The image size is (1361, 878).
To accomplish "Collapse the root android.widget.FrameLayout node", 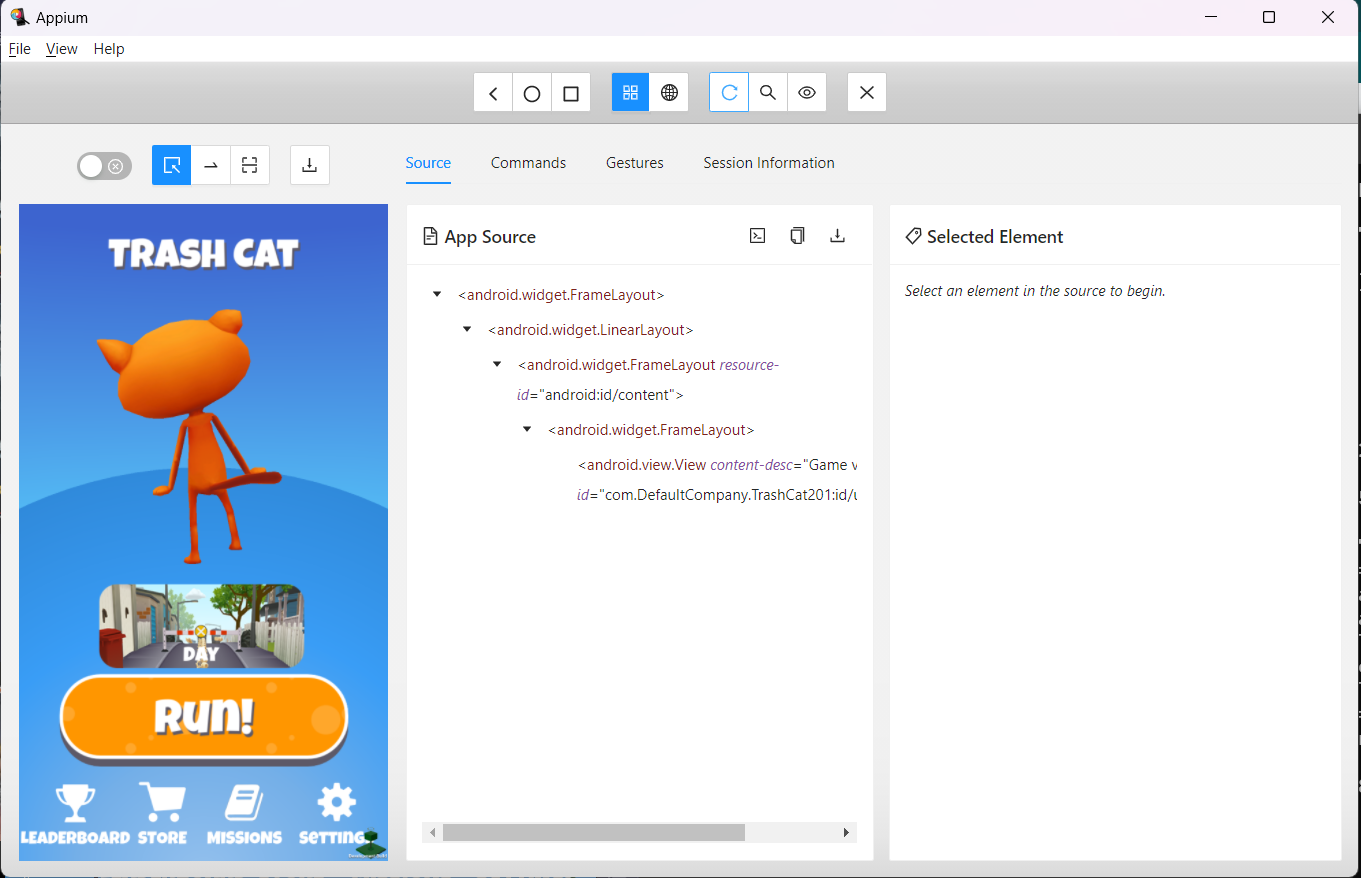I will tap(436, 294).
